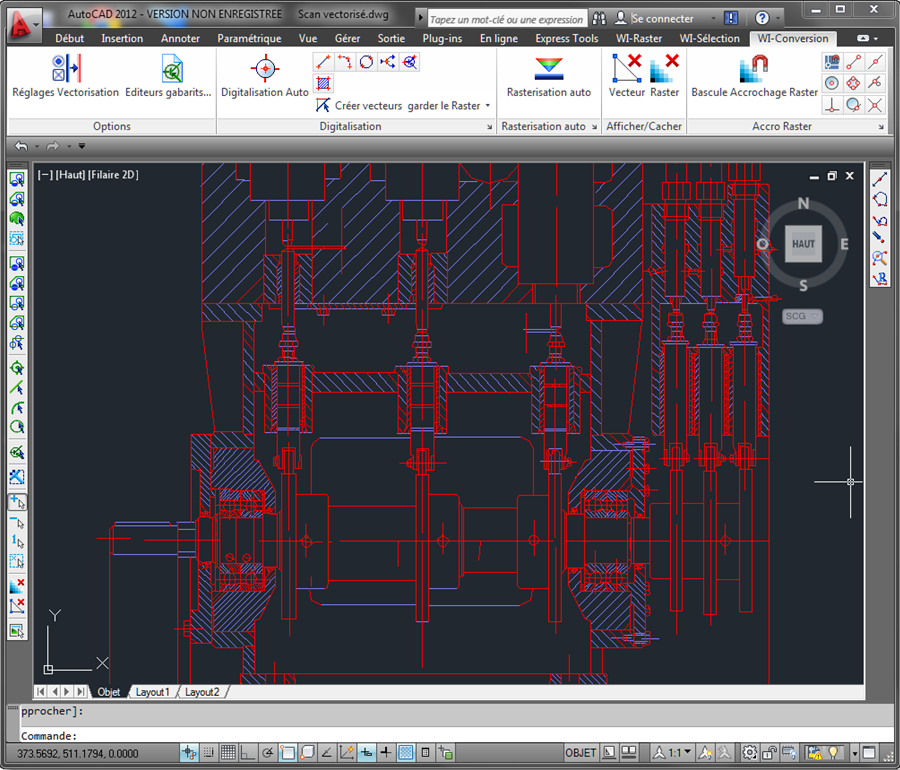The image size is (900, 770).
Task: Open the WI-Raster ribbon tab
Action: [x=639, y=38]
